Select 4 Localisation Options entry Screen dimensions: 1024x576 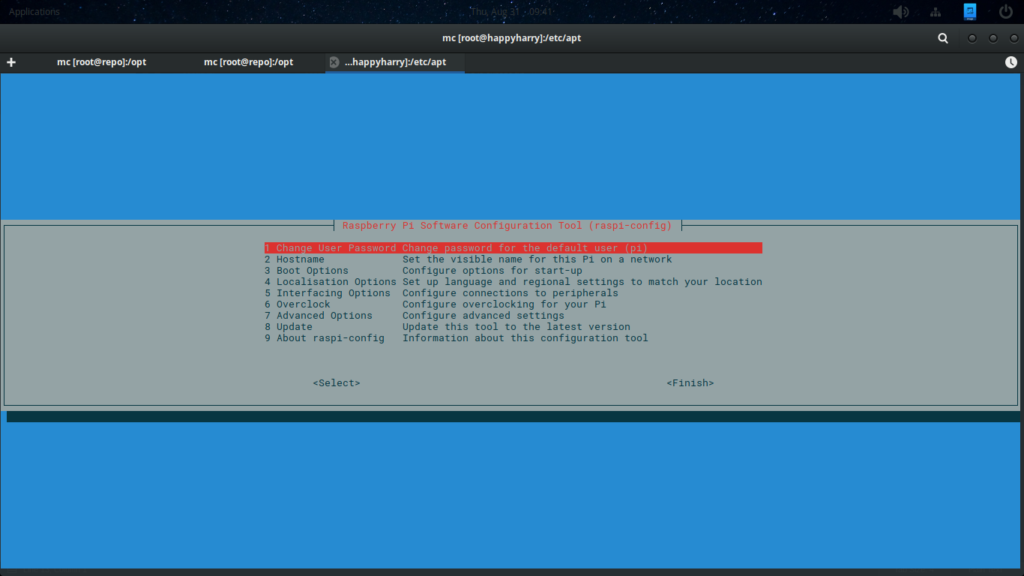pos(513,282)
